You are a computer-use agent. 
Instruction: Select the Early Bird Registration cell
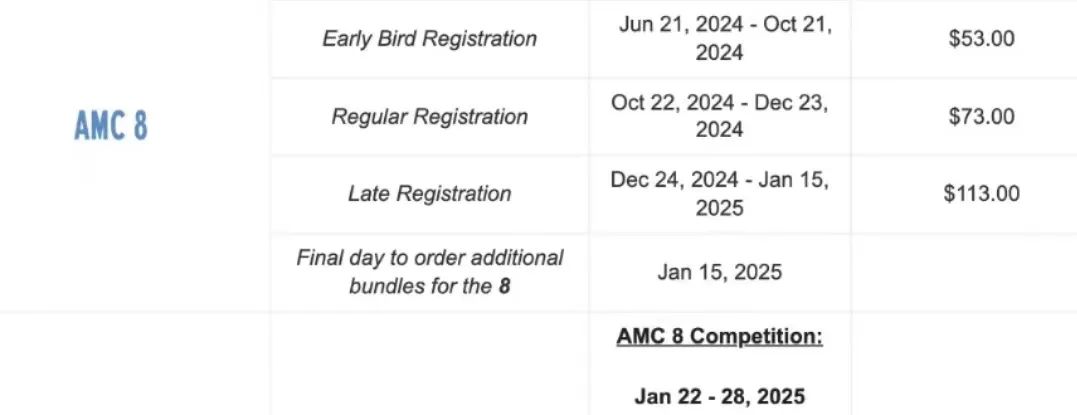pos(429,38)
